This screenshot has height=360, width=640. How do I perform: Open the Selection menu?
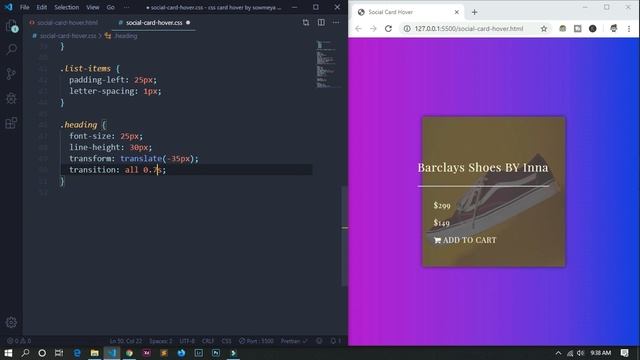[x=67, y=7]
